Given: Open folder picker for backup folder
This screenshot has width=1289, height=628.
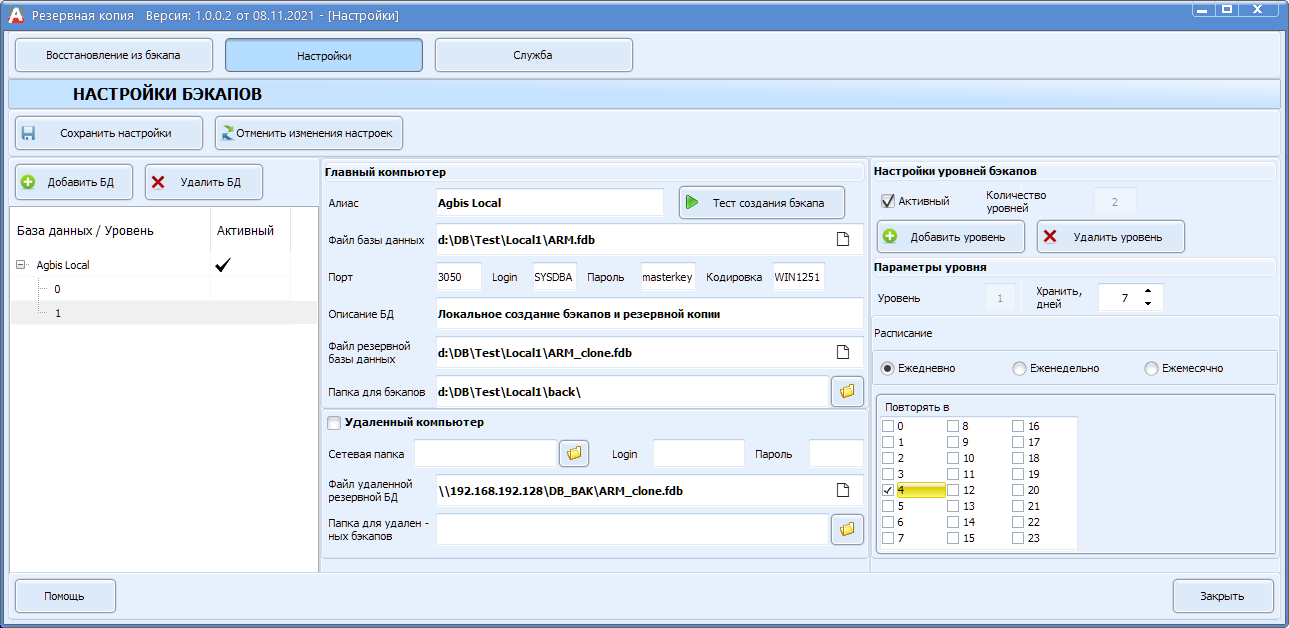Looking at the screenshot, I should tap(847, 391).
